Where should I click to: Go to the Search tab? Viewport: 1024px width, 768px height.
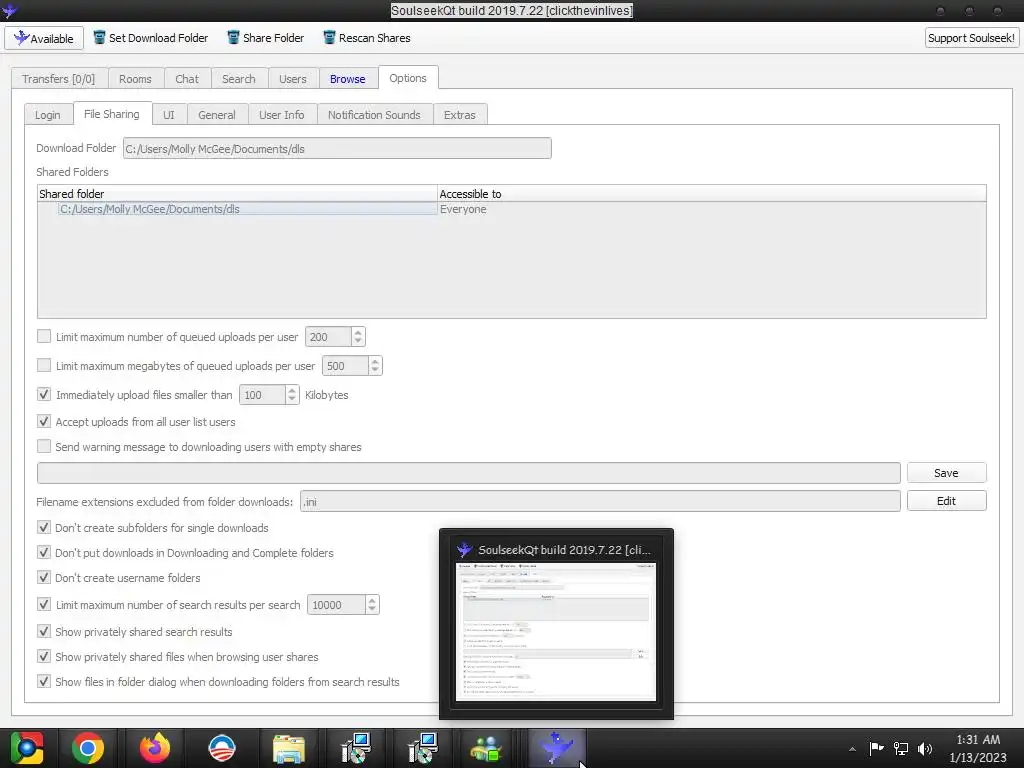(238, 79)
